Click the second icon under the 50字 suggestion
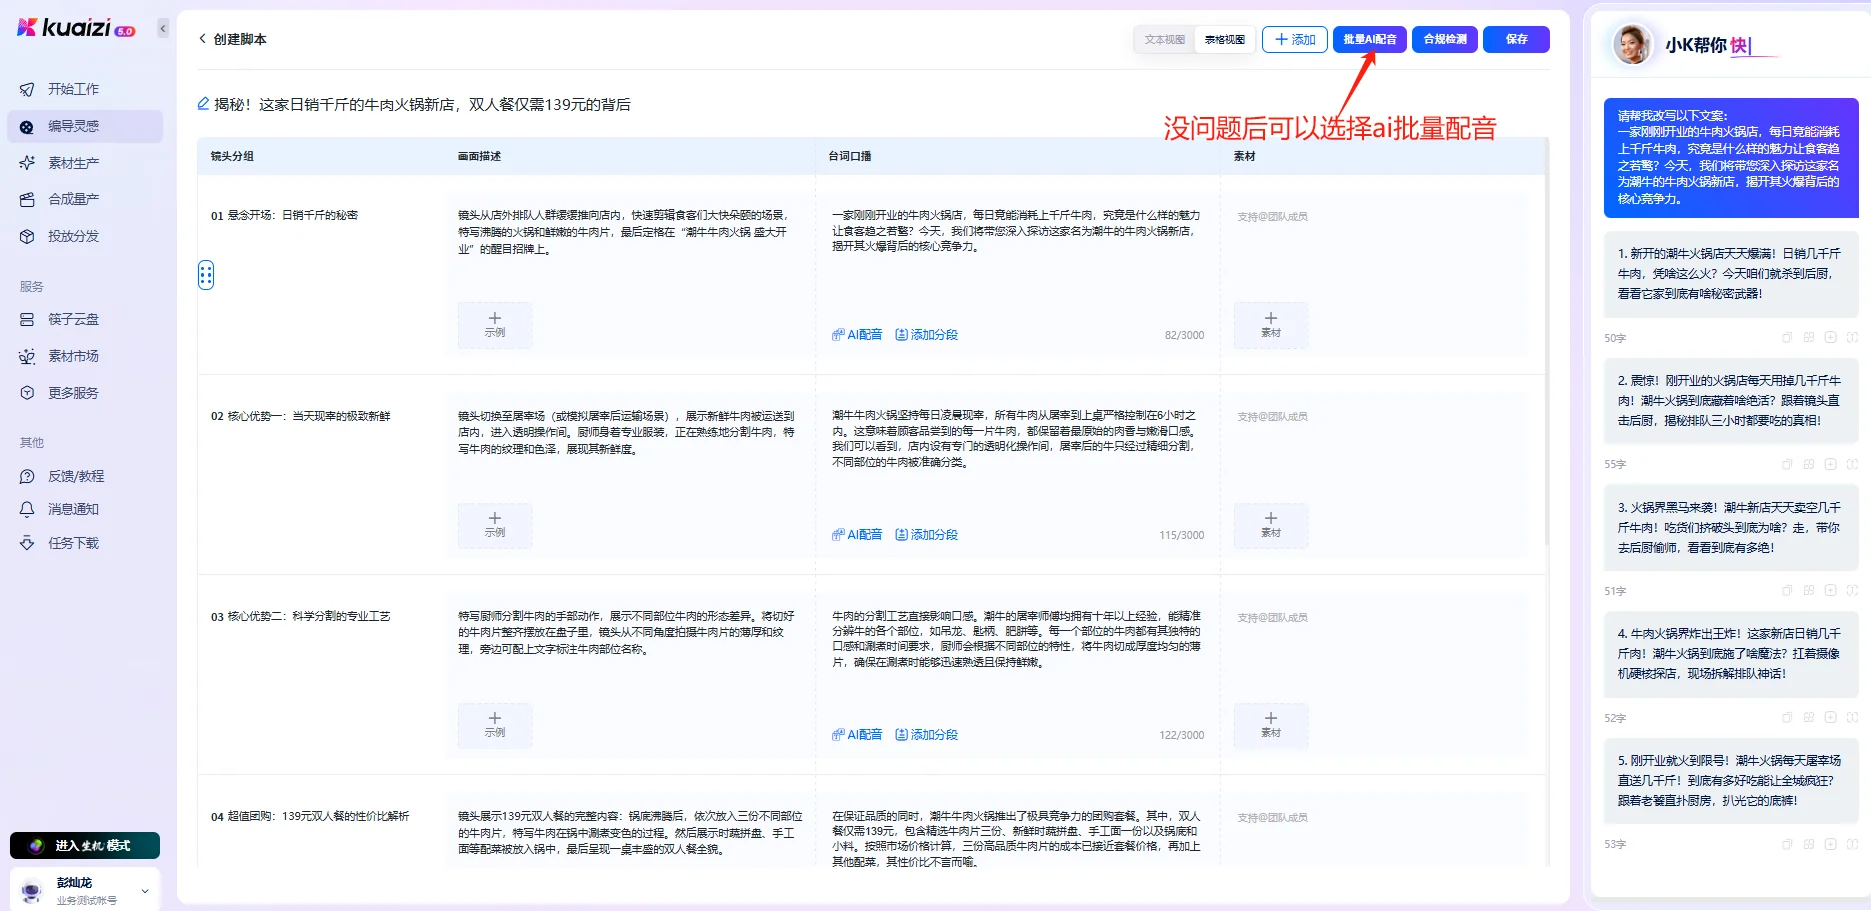This screenshot has width=1871, height=911. [x=1809, y=338]
